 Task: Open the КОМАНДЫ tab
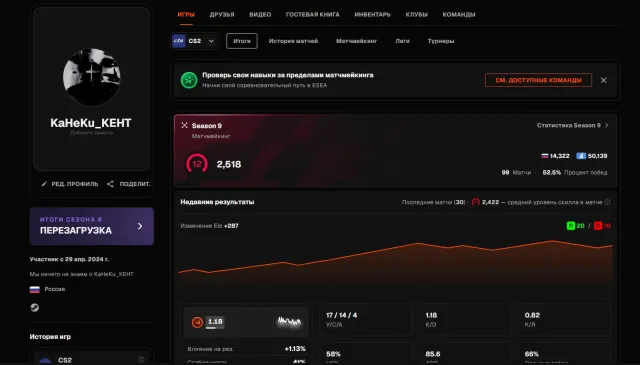(459, 14)
